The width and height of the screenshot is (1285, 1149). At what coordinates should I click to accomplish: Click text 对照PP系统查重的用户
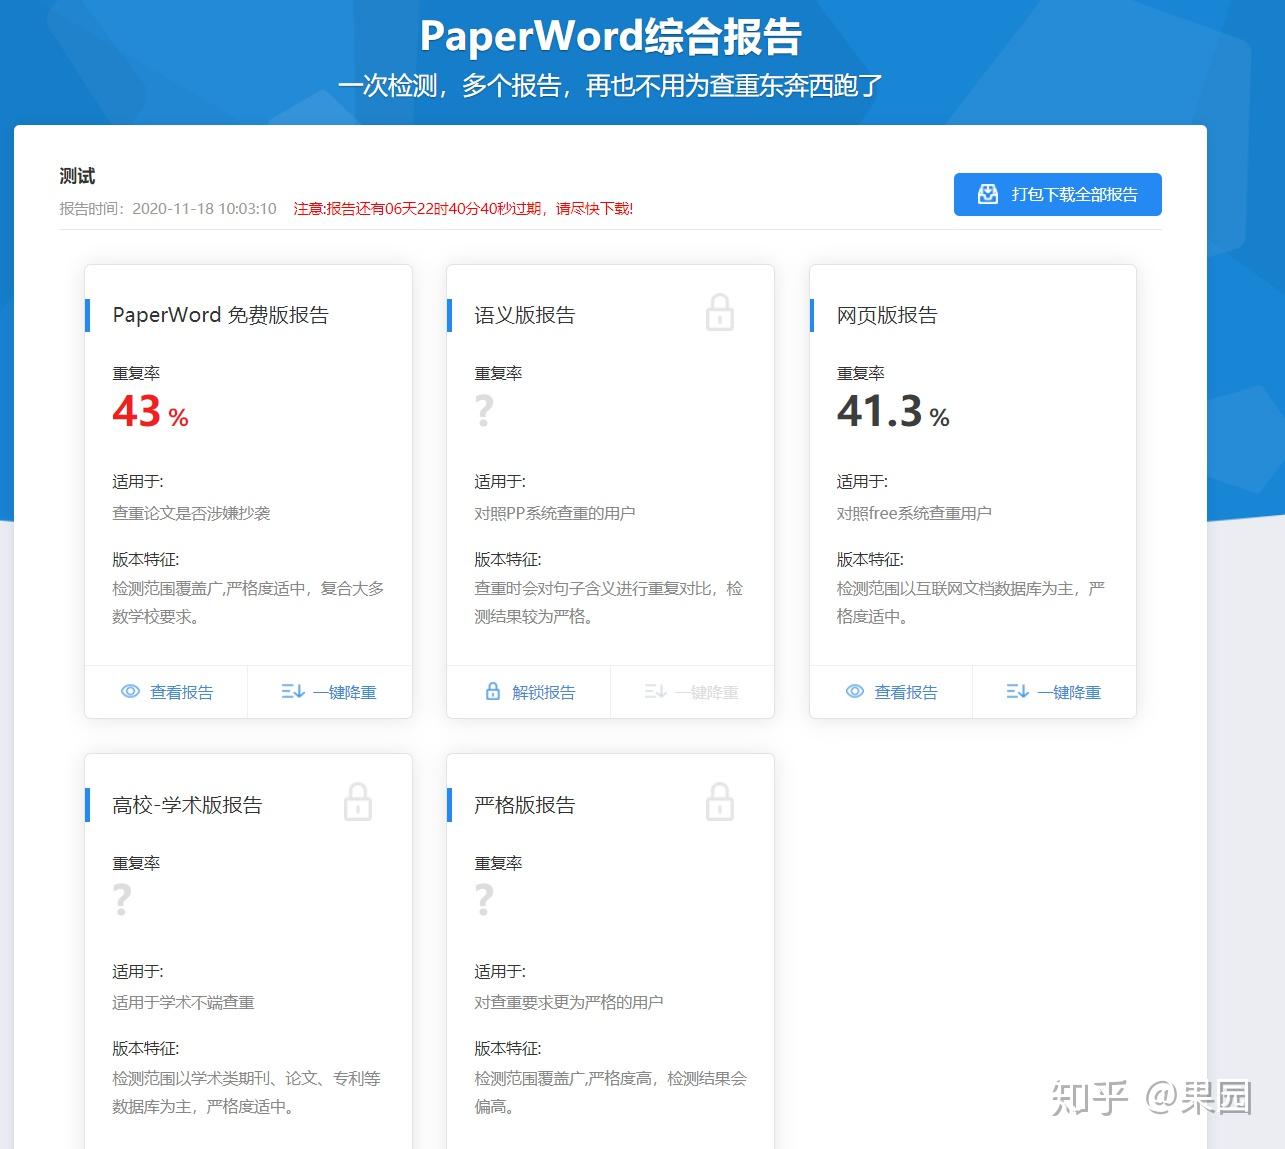coord(555,513)
